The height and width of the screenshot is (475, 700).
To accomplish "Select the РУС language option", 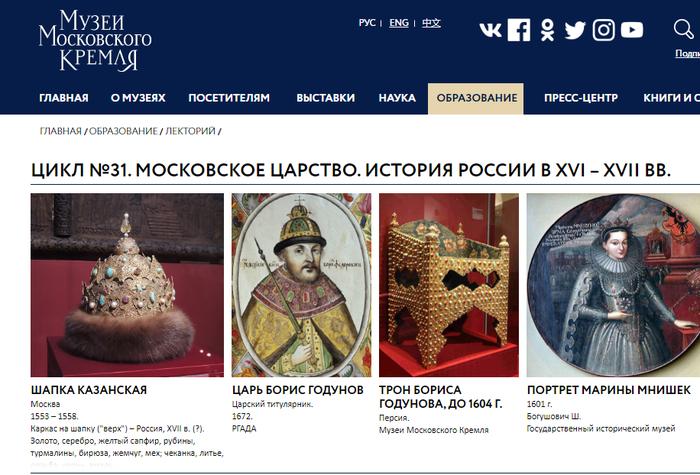I will (x=367, y=23).
